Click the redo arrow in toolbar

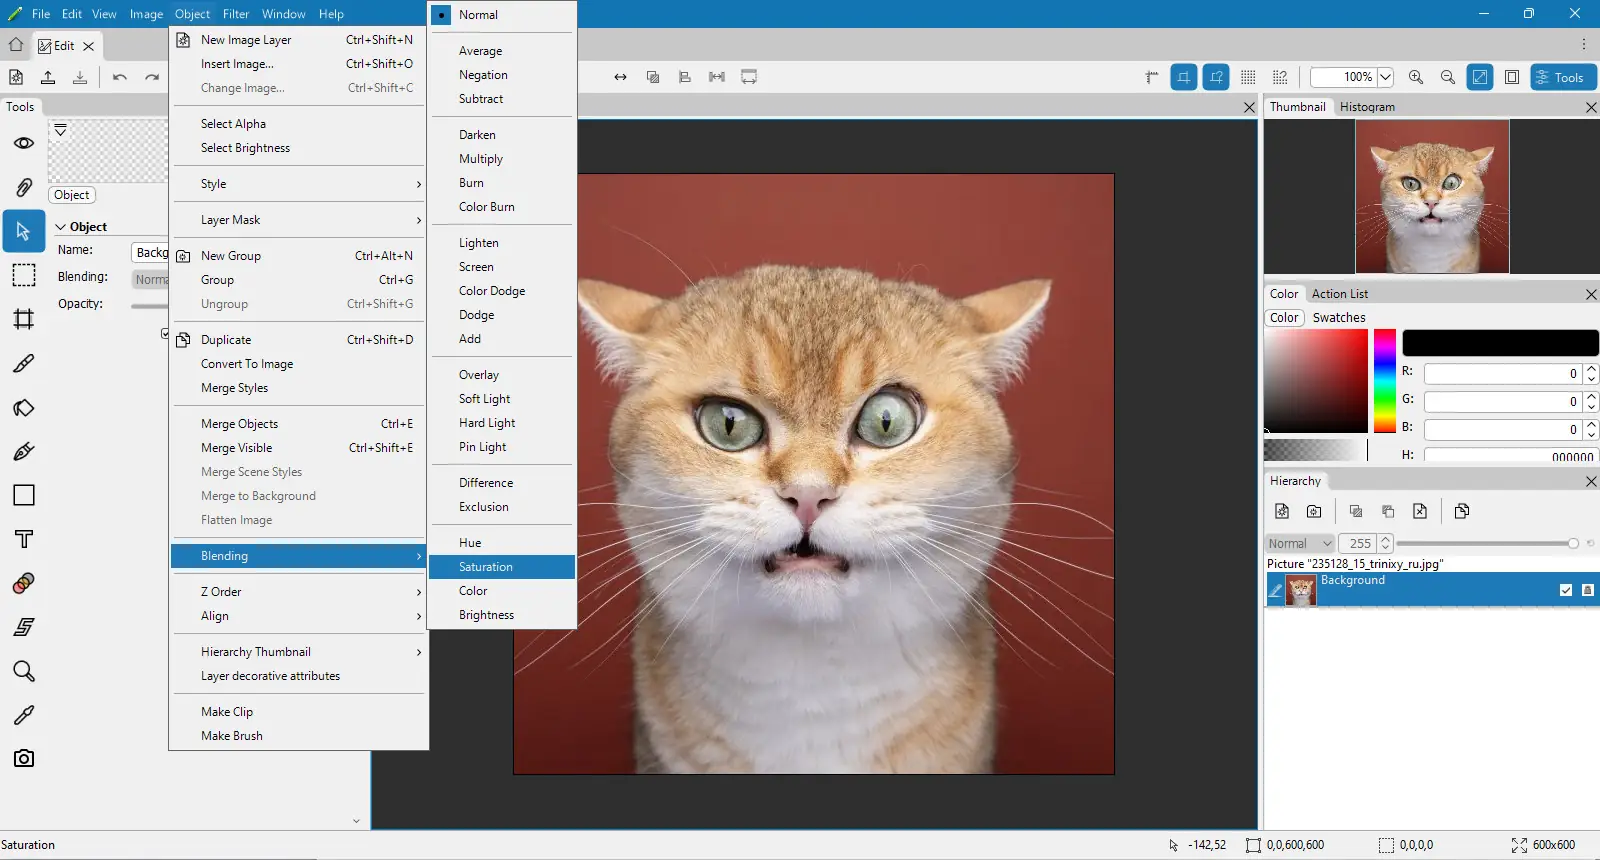pos(152,77)
